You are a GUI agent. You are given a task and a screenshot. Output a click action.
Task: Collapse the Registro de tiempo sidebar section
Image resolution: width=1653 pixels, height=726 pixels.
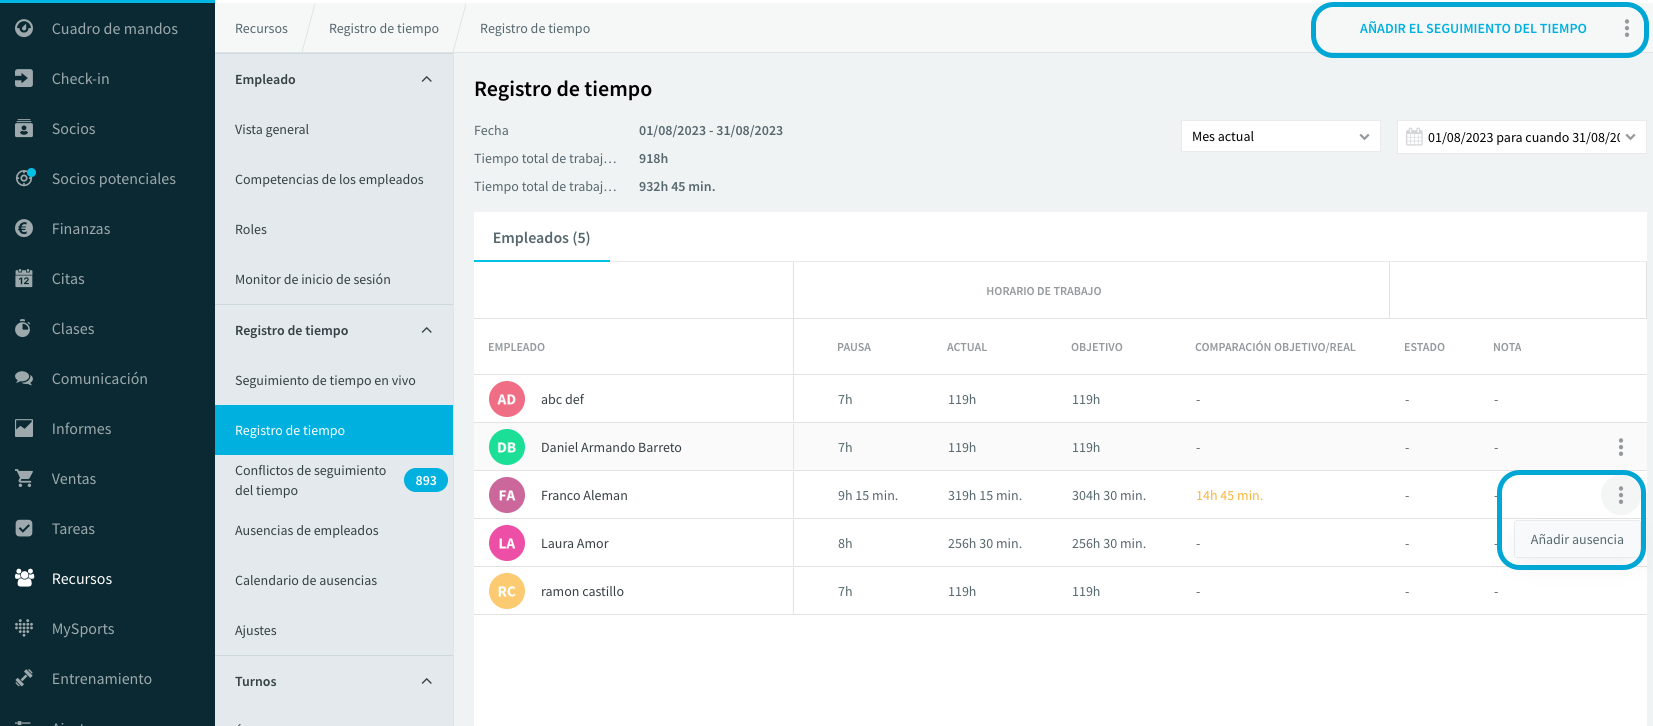point(427,330)
